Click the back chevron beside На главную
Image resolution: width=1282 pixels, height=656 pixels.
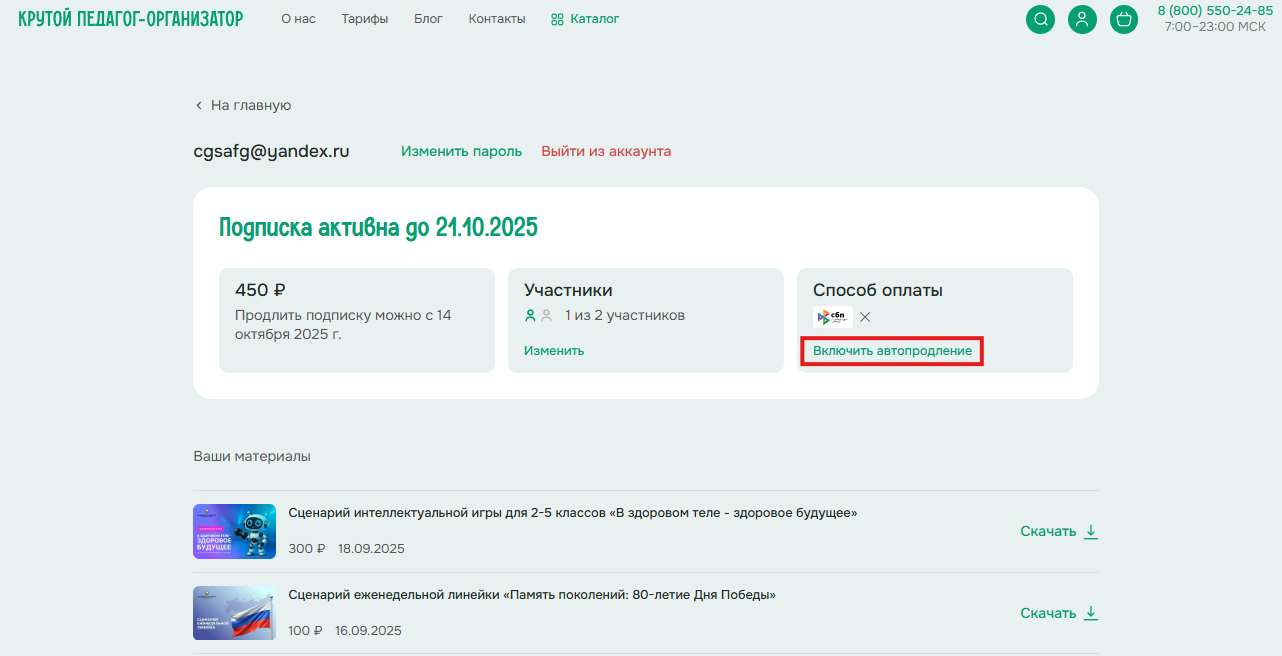pyautogui.click(x=199, y=106)
